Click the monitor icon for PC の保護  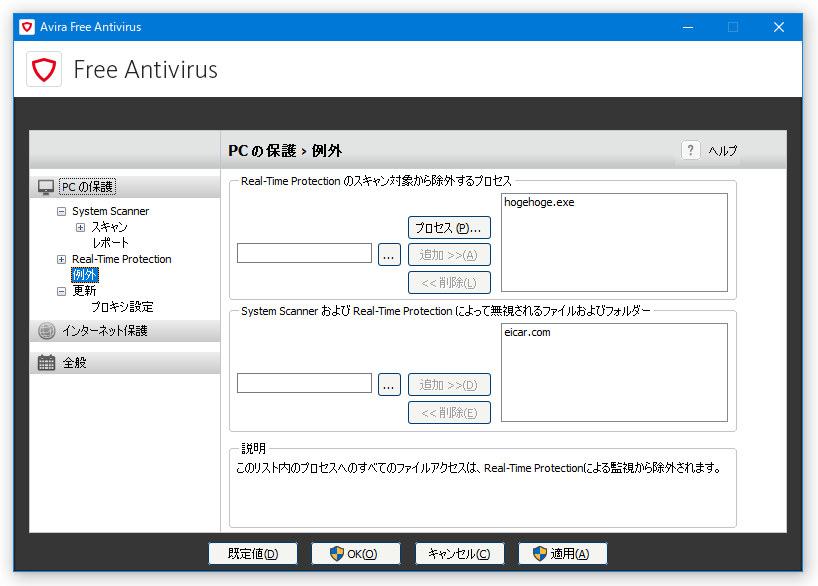tap(46, 187)
